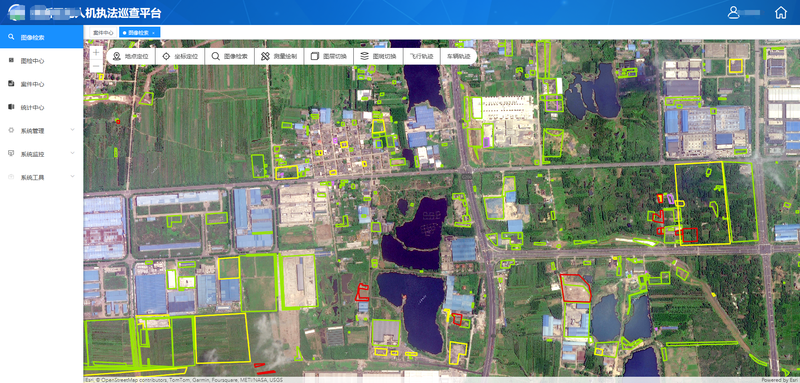The image size is (800, 383).
Task: Activate the 测量绘制 measure and draw tool
Action: tap(279, 56)
